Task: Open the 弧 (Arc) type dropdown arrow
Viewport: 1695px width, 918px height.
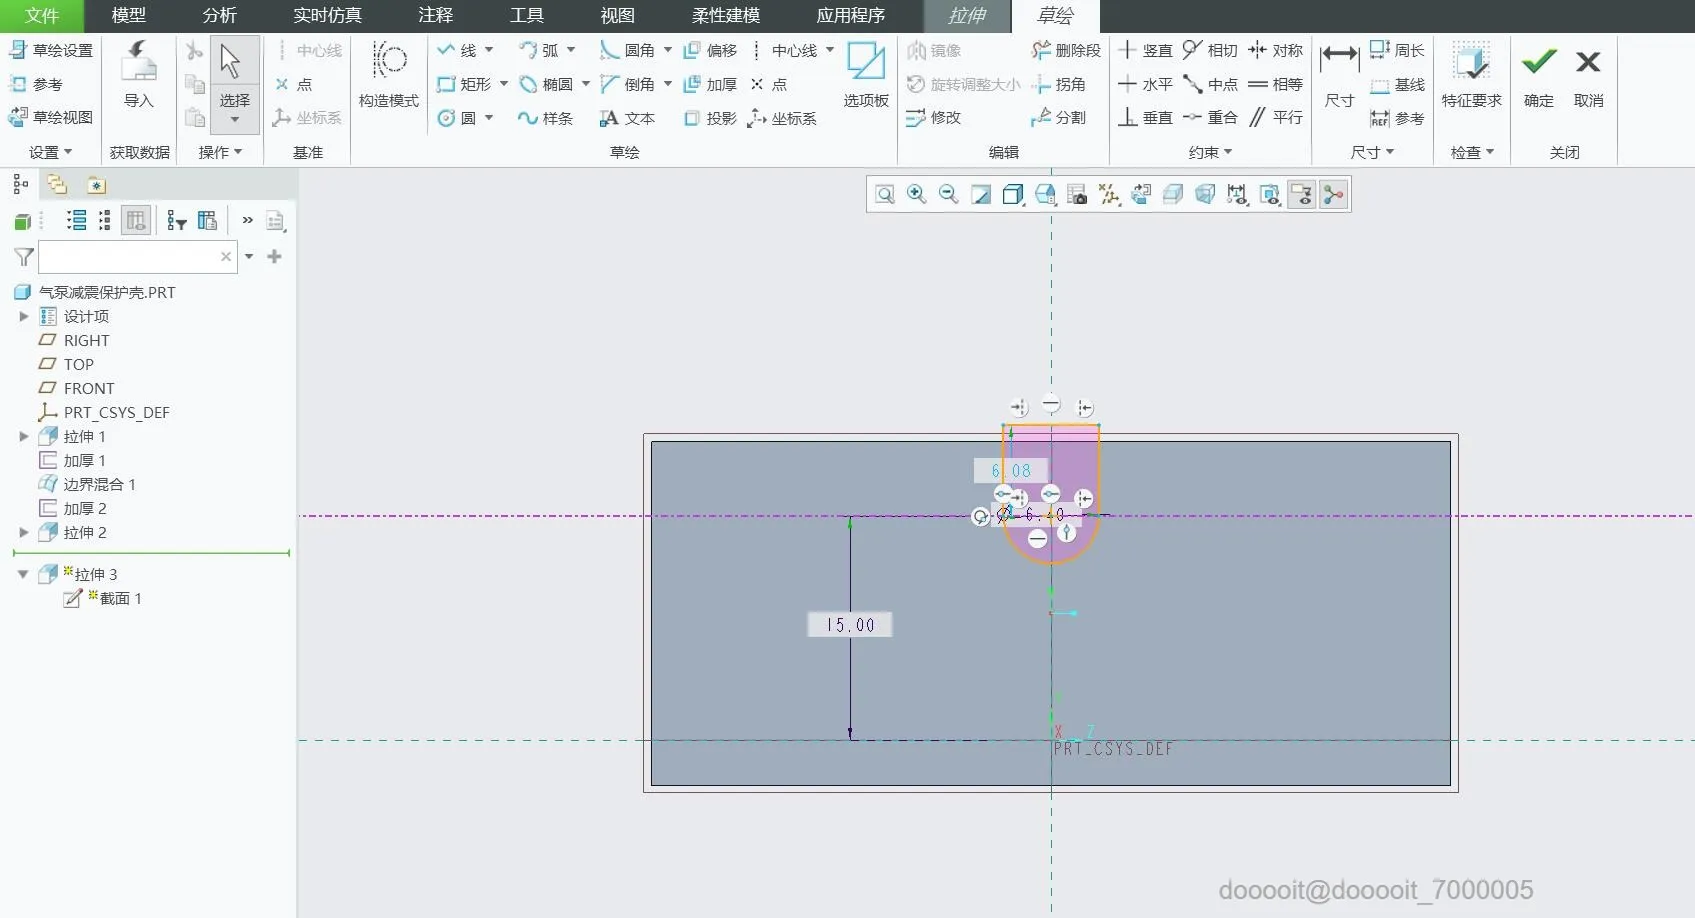Action: click(x=571, y=50)
